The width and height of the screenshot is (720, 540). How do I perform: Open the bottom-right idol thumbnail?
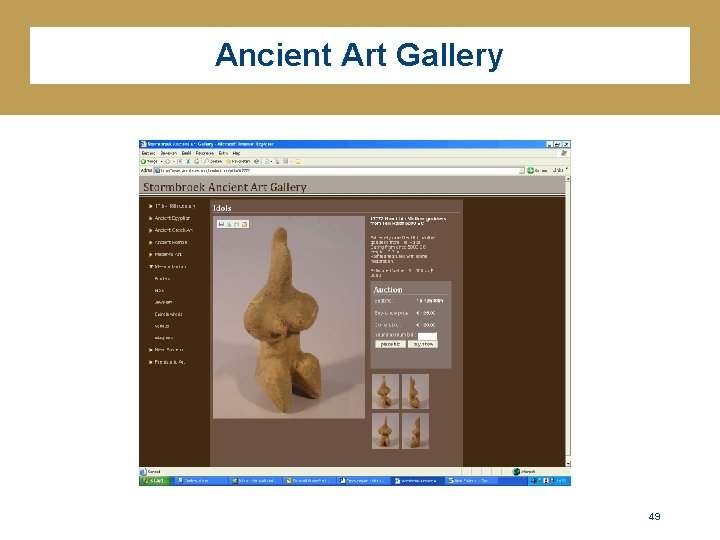pyautogui.click(x=416, y=431)
